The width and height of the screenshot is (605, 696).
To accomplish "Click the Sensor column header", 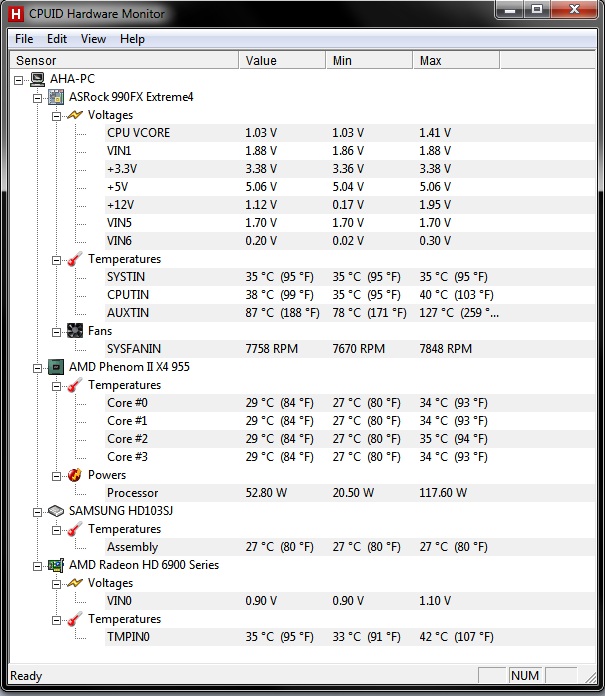I will click(x=124, y=60).
